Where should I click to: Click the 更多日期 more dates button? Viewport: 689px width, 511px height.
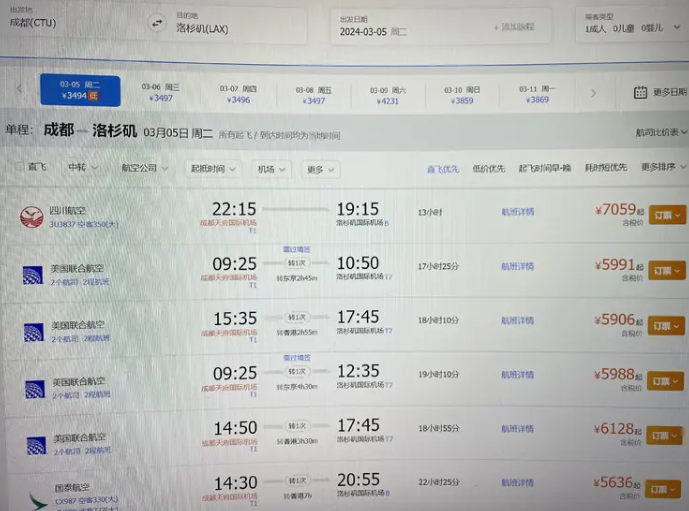pyautogui.click(x=660, y=92)
